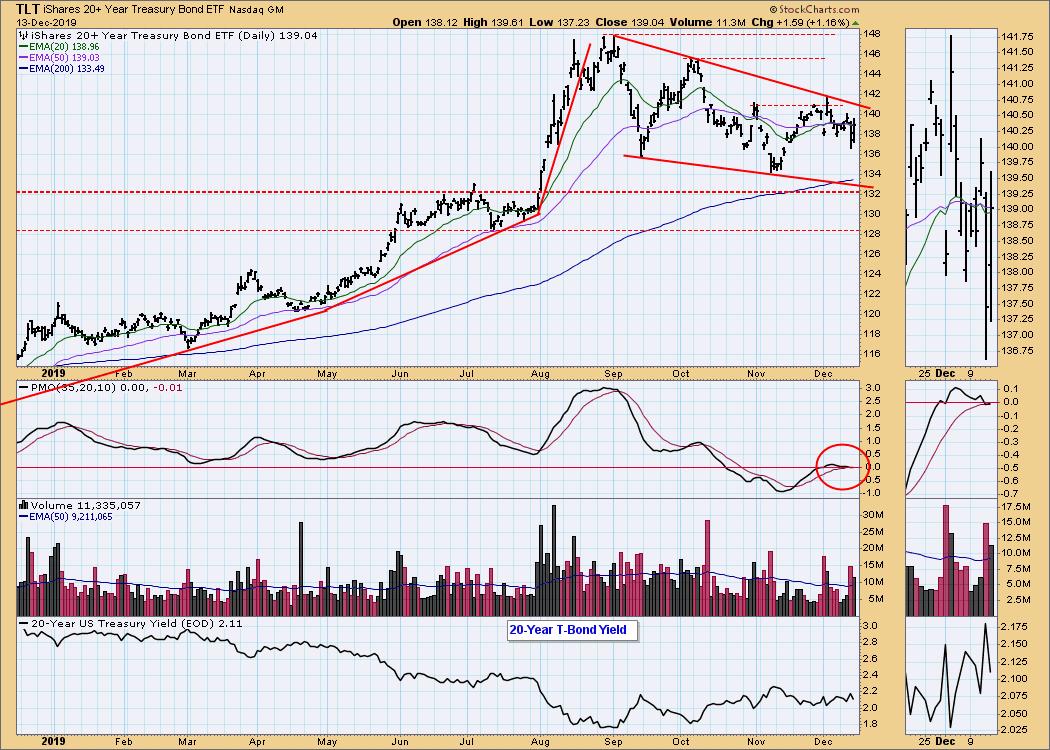Click the 136.75 label in zoom panel axis
Image resolution: width=1050 pixels, height=750 pixels.
coord(1017,350)
